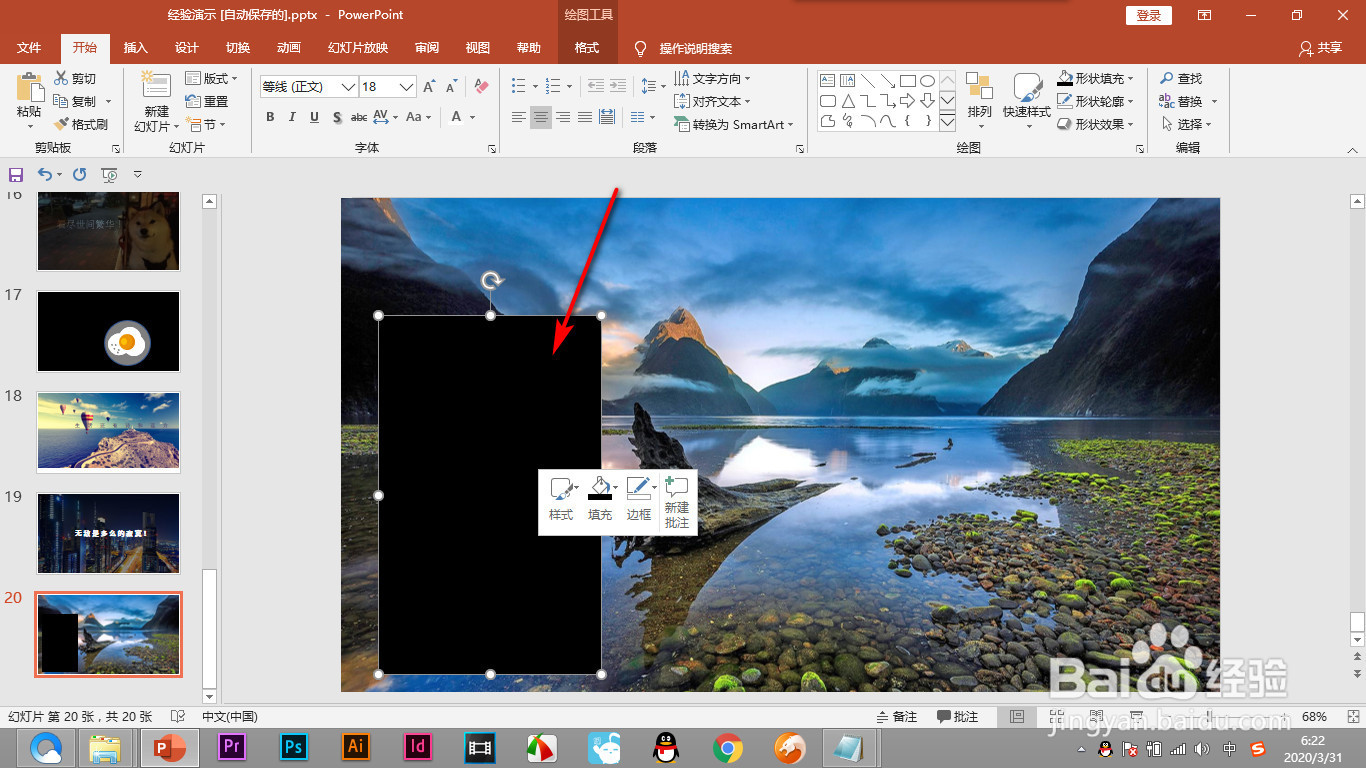Click the Sign in button

click(x=1149, y=15)
